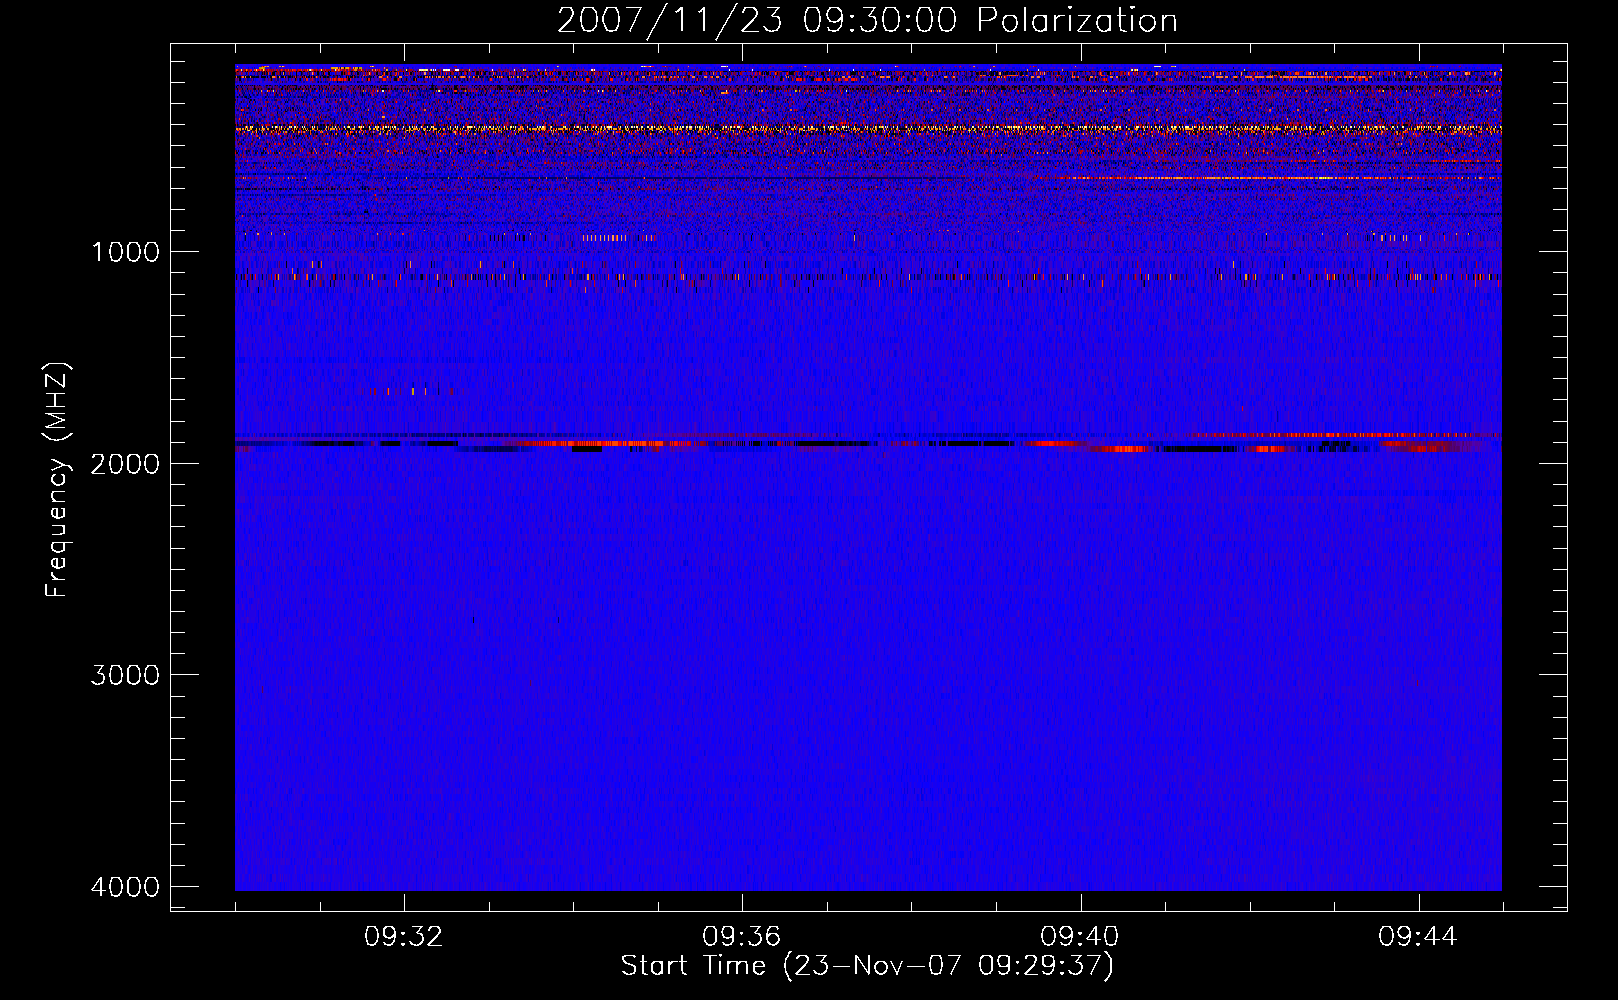Click the plot title '2007/11/23 09:30:00 Polarization'
This screenshot has height=1000, width=1618.
coord(867,21)
